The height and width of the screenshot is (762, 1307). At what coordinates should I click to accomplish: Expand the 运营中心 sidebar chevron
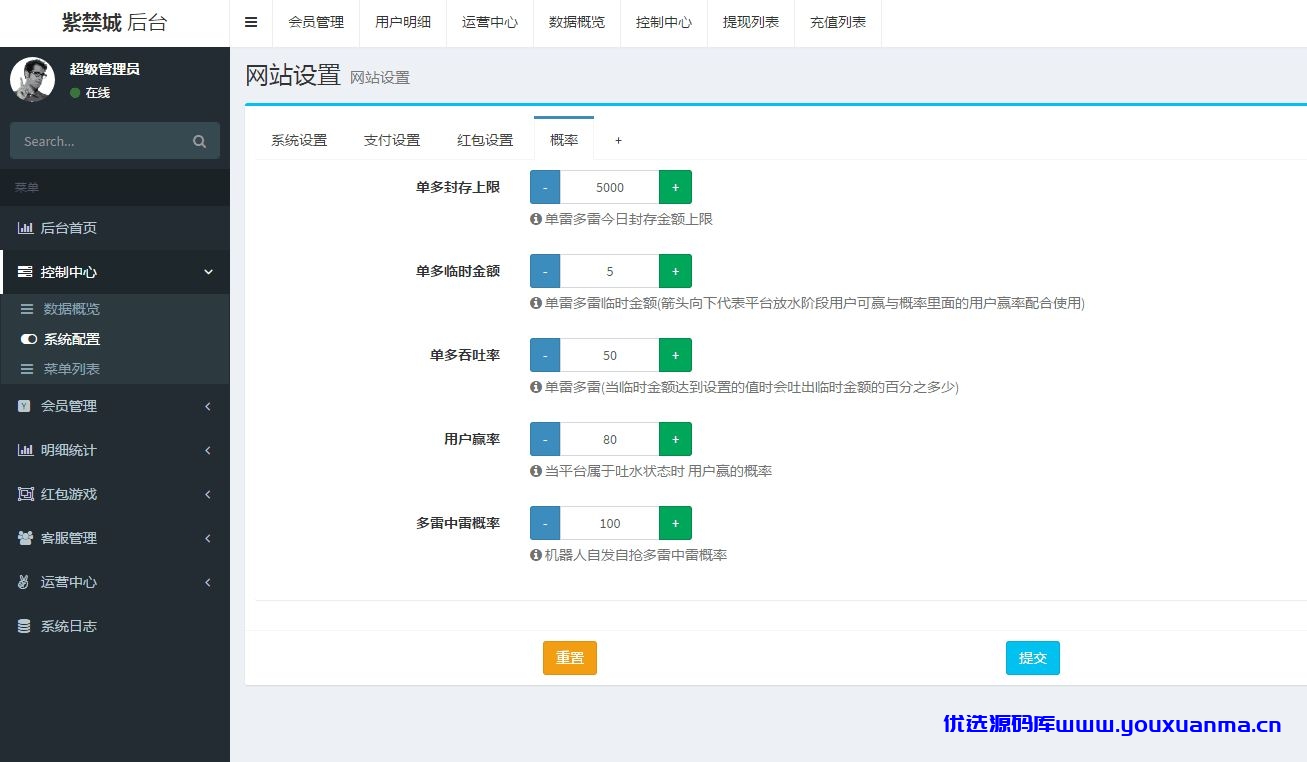208,582
